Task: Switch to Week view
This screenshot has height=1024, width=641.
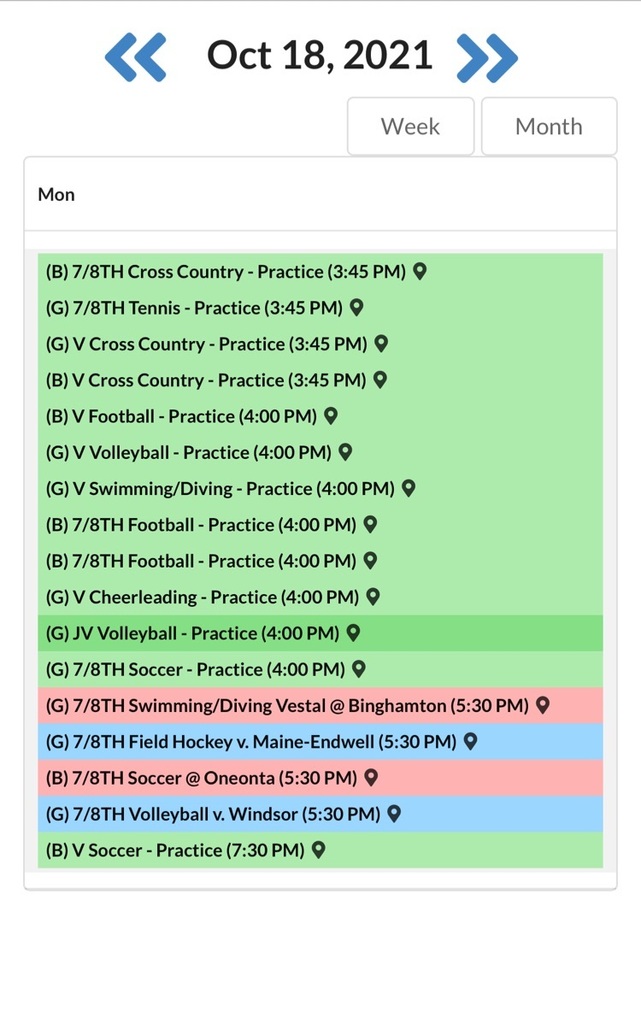Action: (x=411, y=126)
